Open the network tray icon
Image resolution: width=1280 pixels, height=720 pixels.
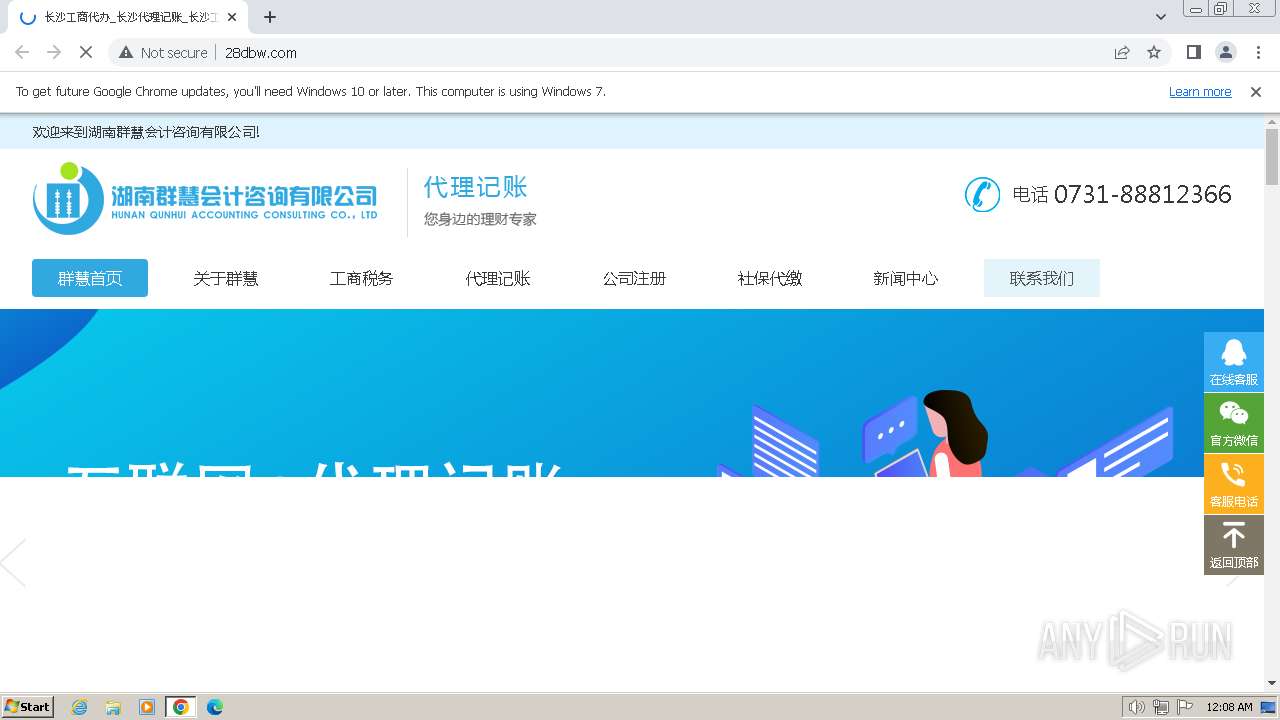(1161, 707)
